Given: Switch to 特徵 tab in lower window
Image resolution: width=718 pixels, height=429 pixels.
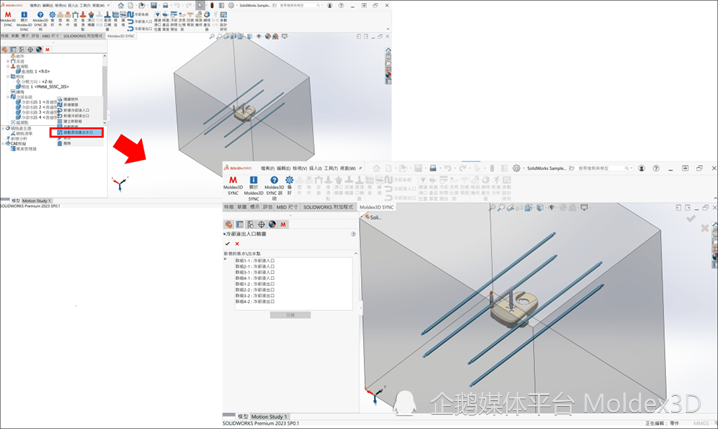Looking at the screenshot, I should [229, 207].
